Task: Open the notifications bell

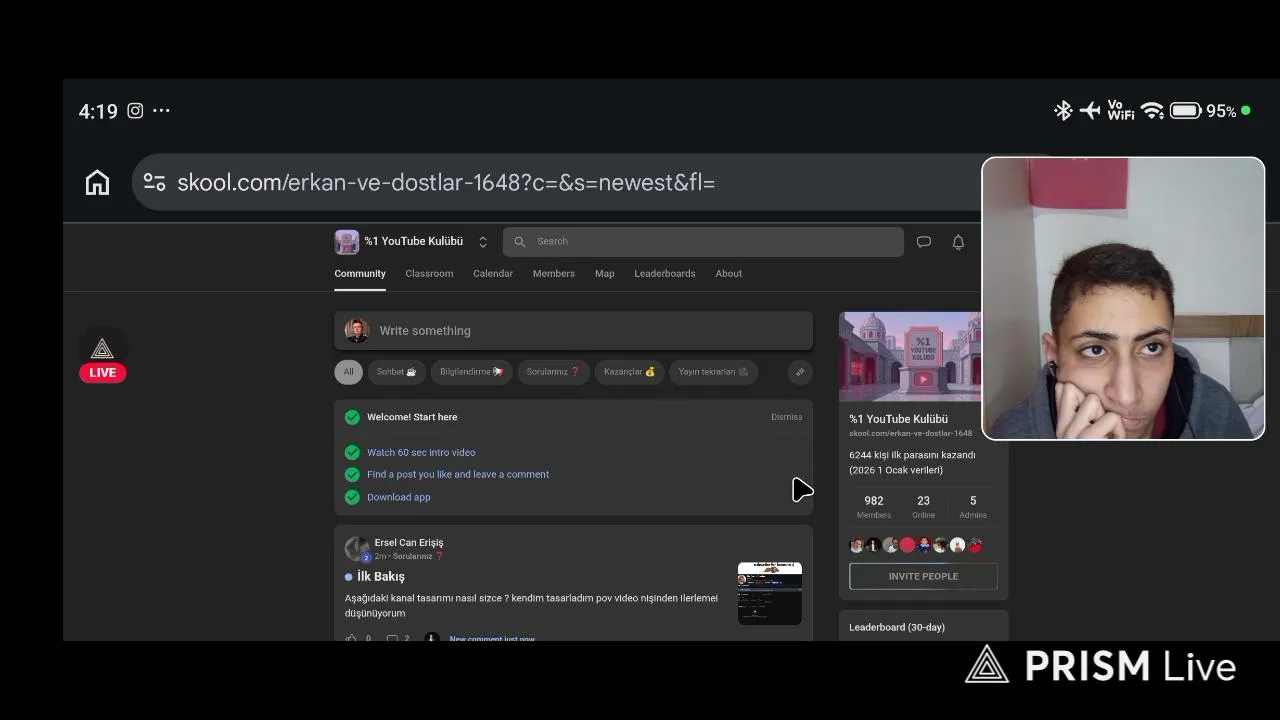Action: coord(958,242)
